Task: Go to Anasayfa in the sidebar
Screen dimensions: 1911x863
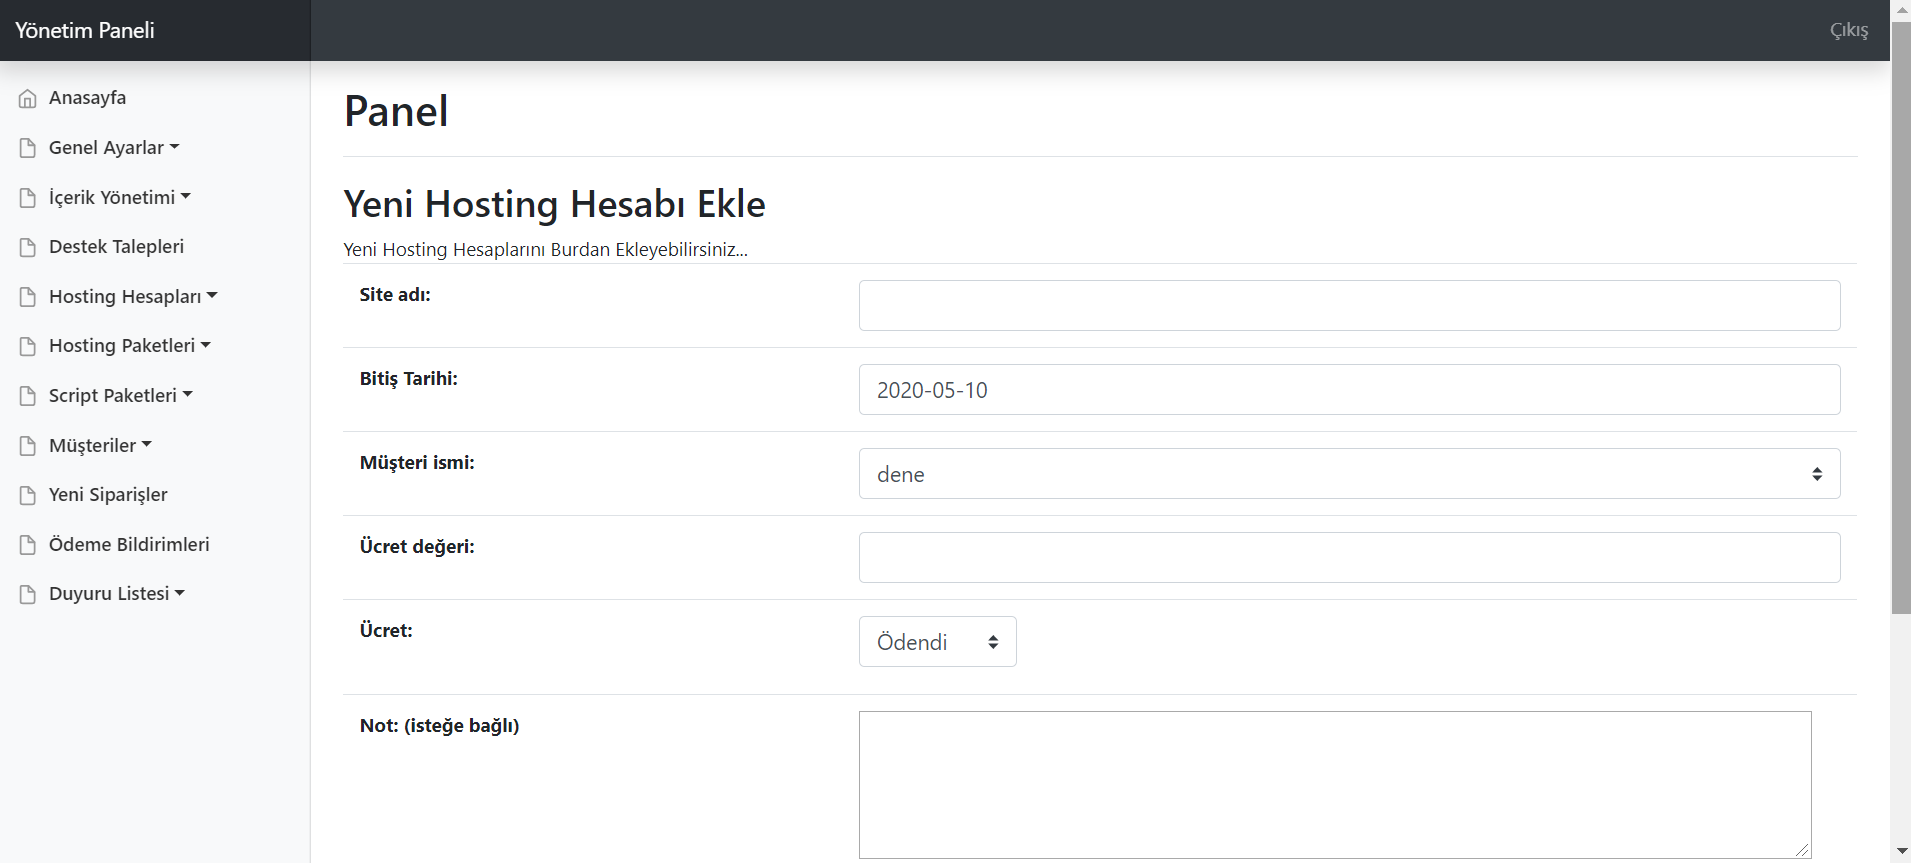Action: 87,98
